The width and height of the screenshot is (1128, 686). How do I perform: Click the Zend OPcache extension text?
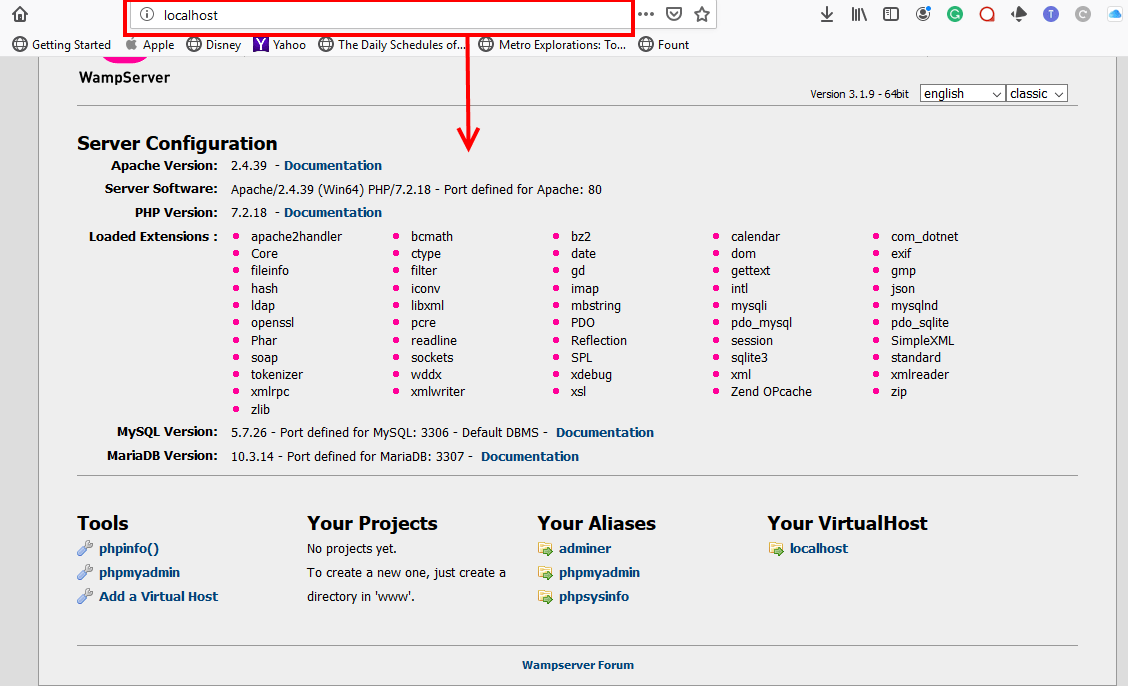pos(771,392)
